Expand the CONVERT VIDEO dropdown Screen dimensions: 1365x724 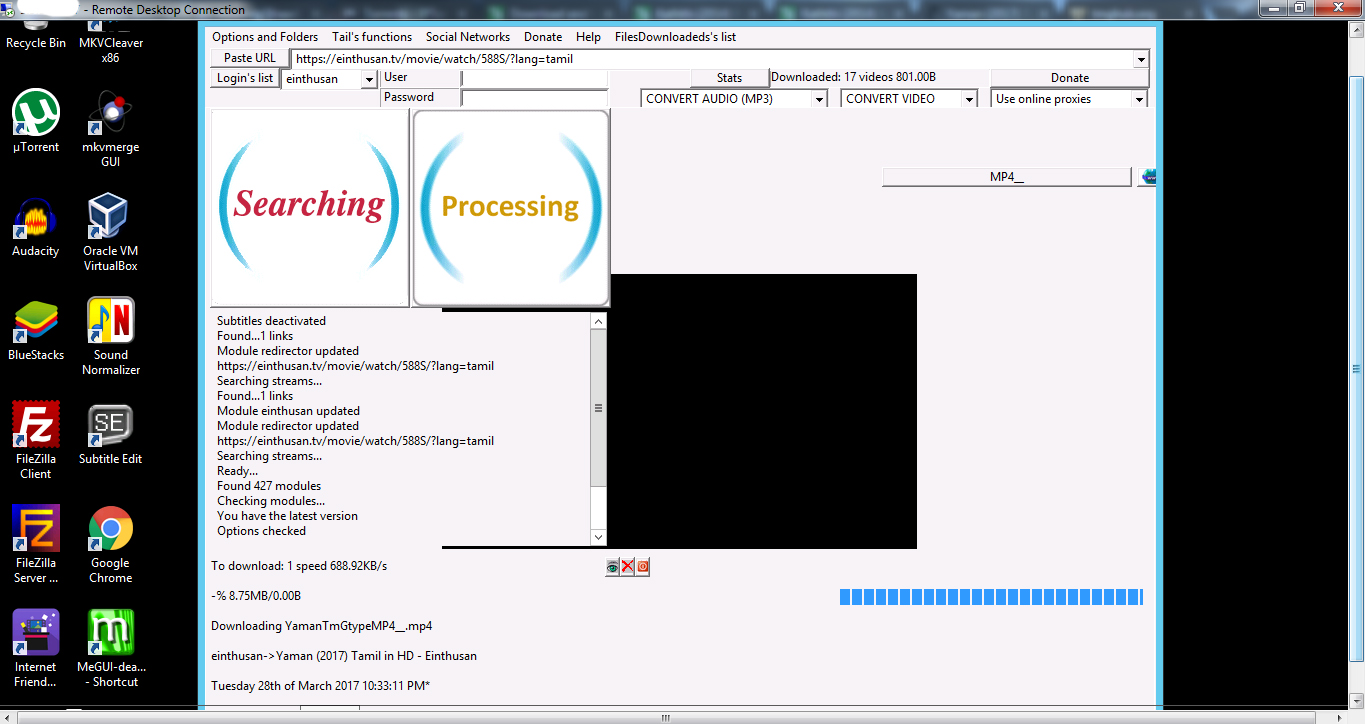[x=968, y=99]
